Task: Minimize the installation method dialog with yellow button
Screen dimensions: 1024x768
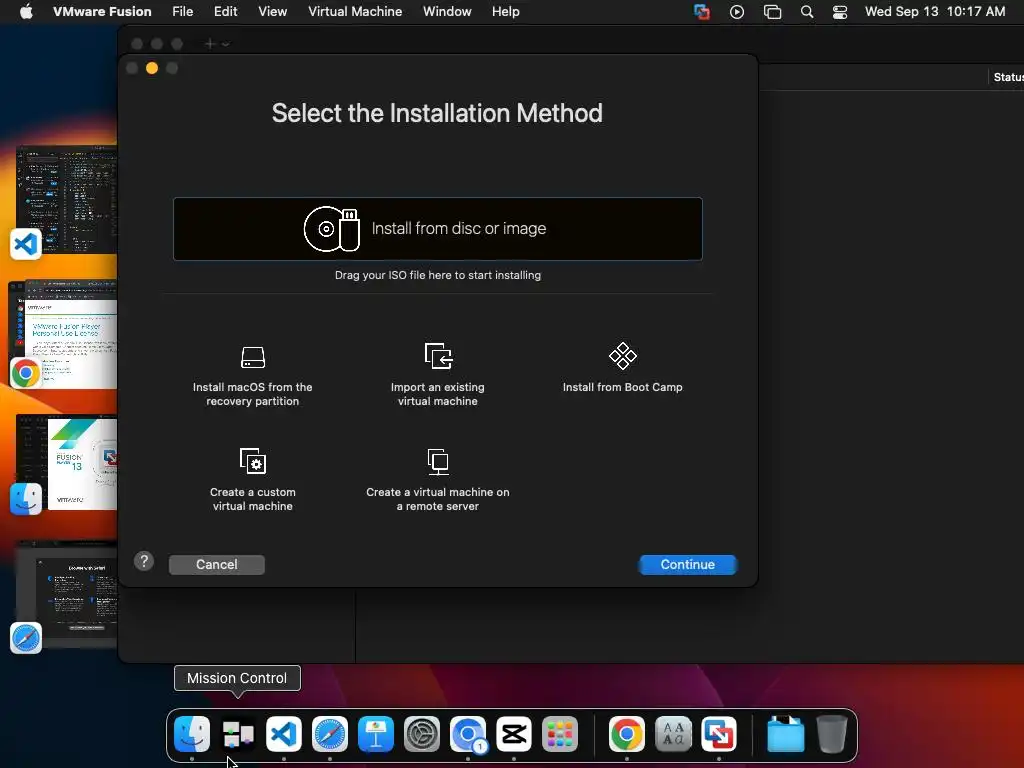Action: pyautogui.click(x=152, y=68)
